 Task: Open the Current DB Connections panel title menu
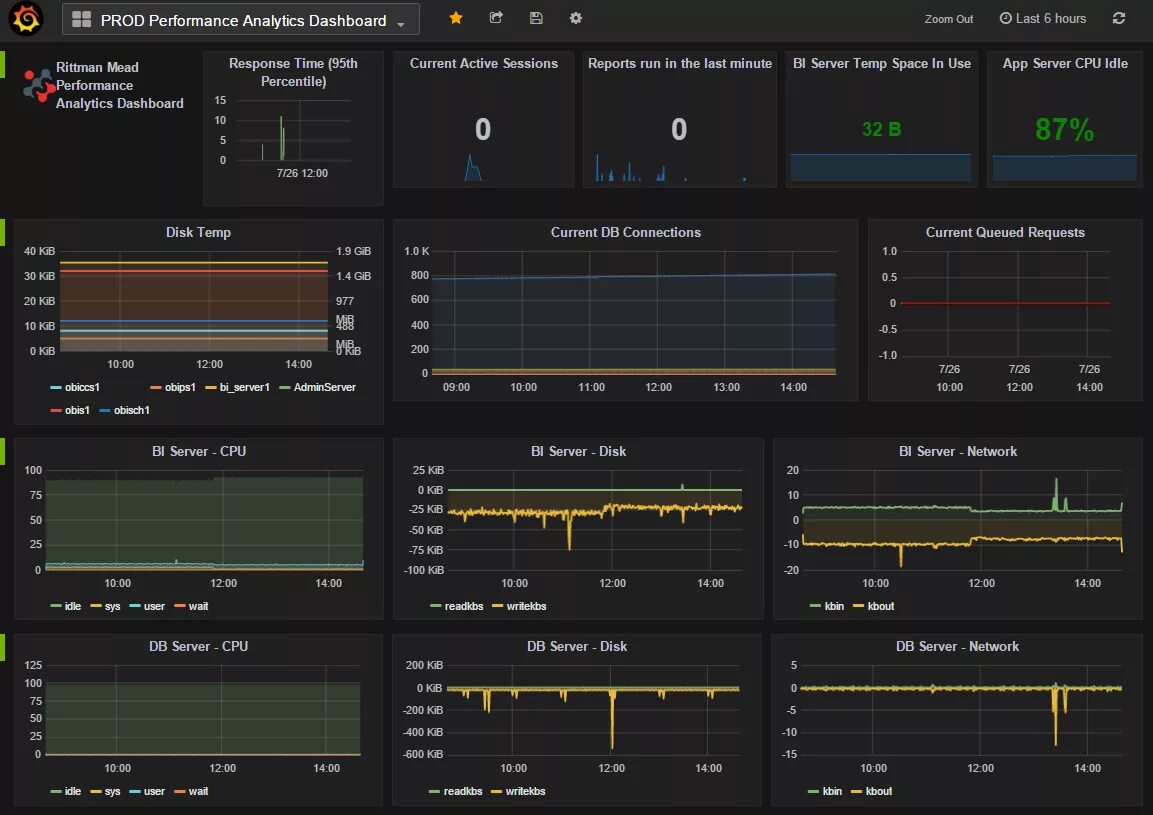pos(626,232)
